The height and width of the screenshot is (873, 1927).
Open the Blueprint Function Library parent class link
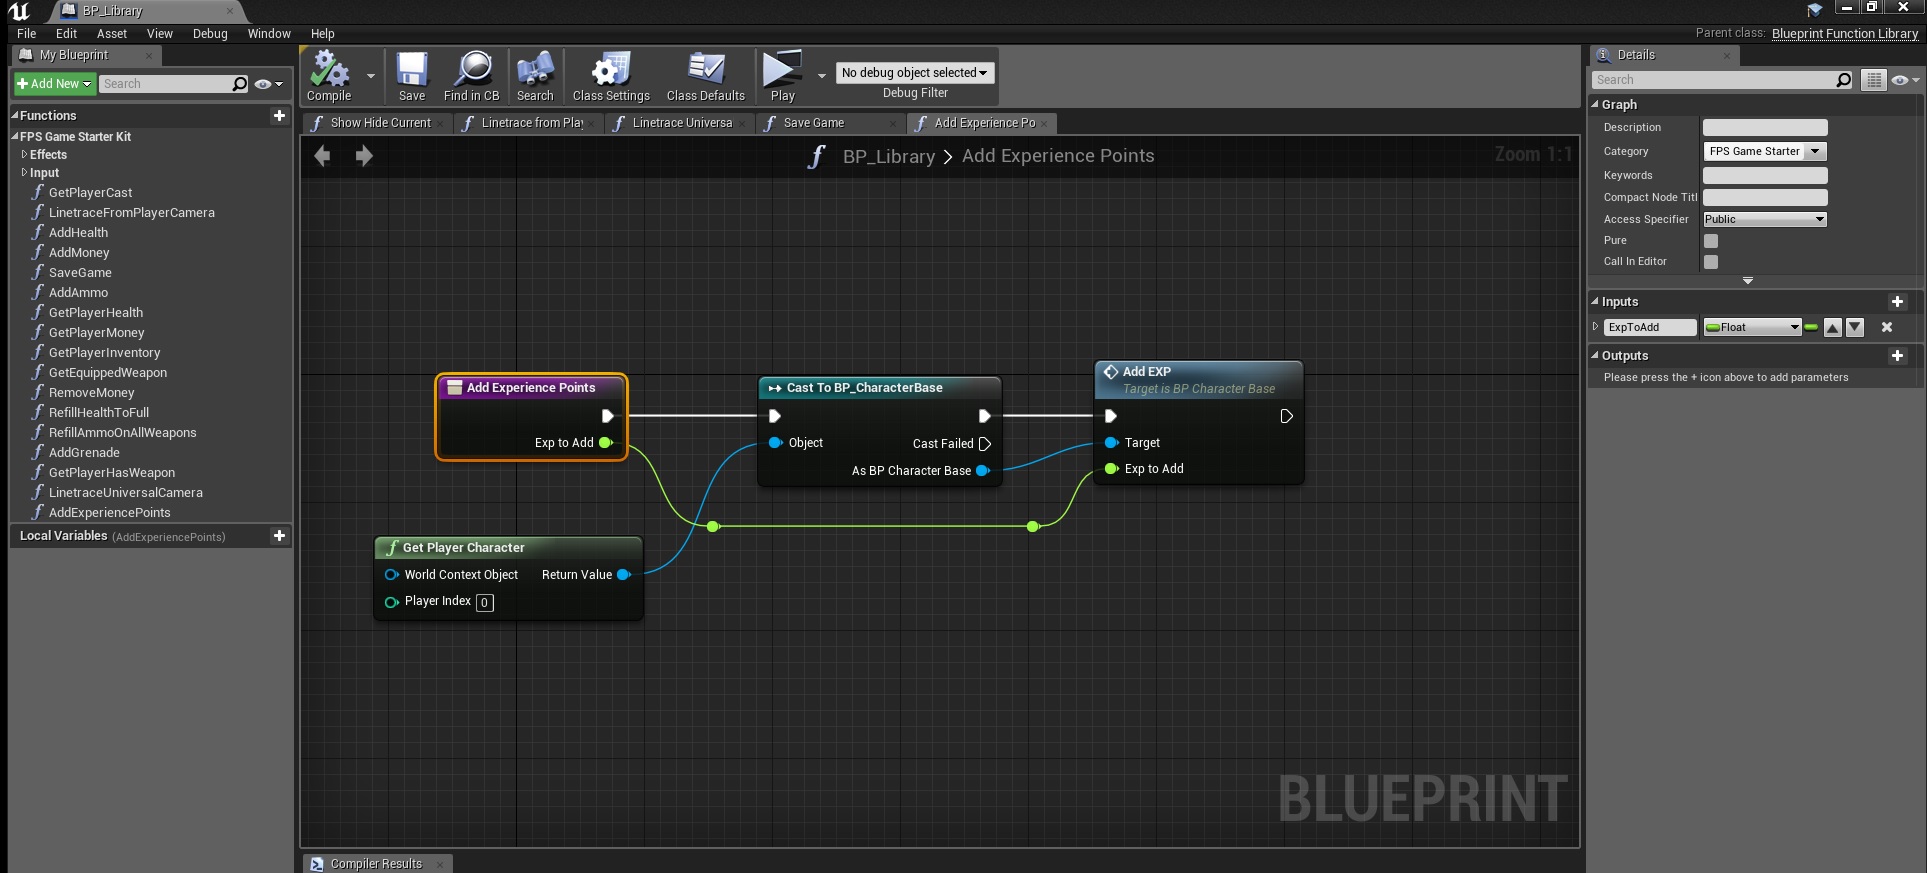[1844, 34]
